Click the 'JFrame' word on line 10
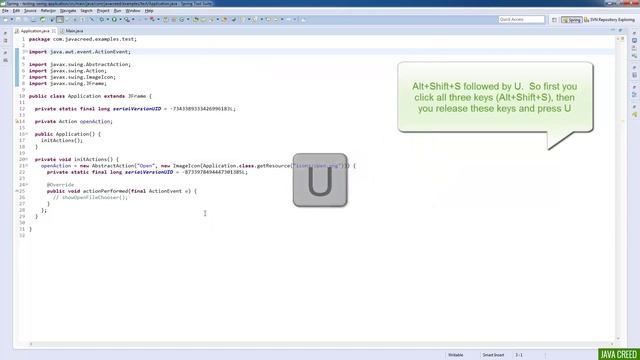This screenshot has height=360, width=640. tap(137, 96)
